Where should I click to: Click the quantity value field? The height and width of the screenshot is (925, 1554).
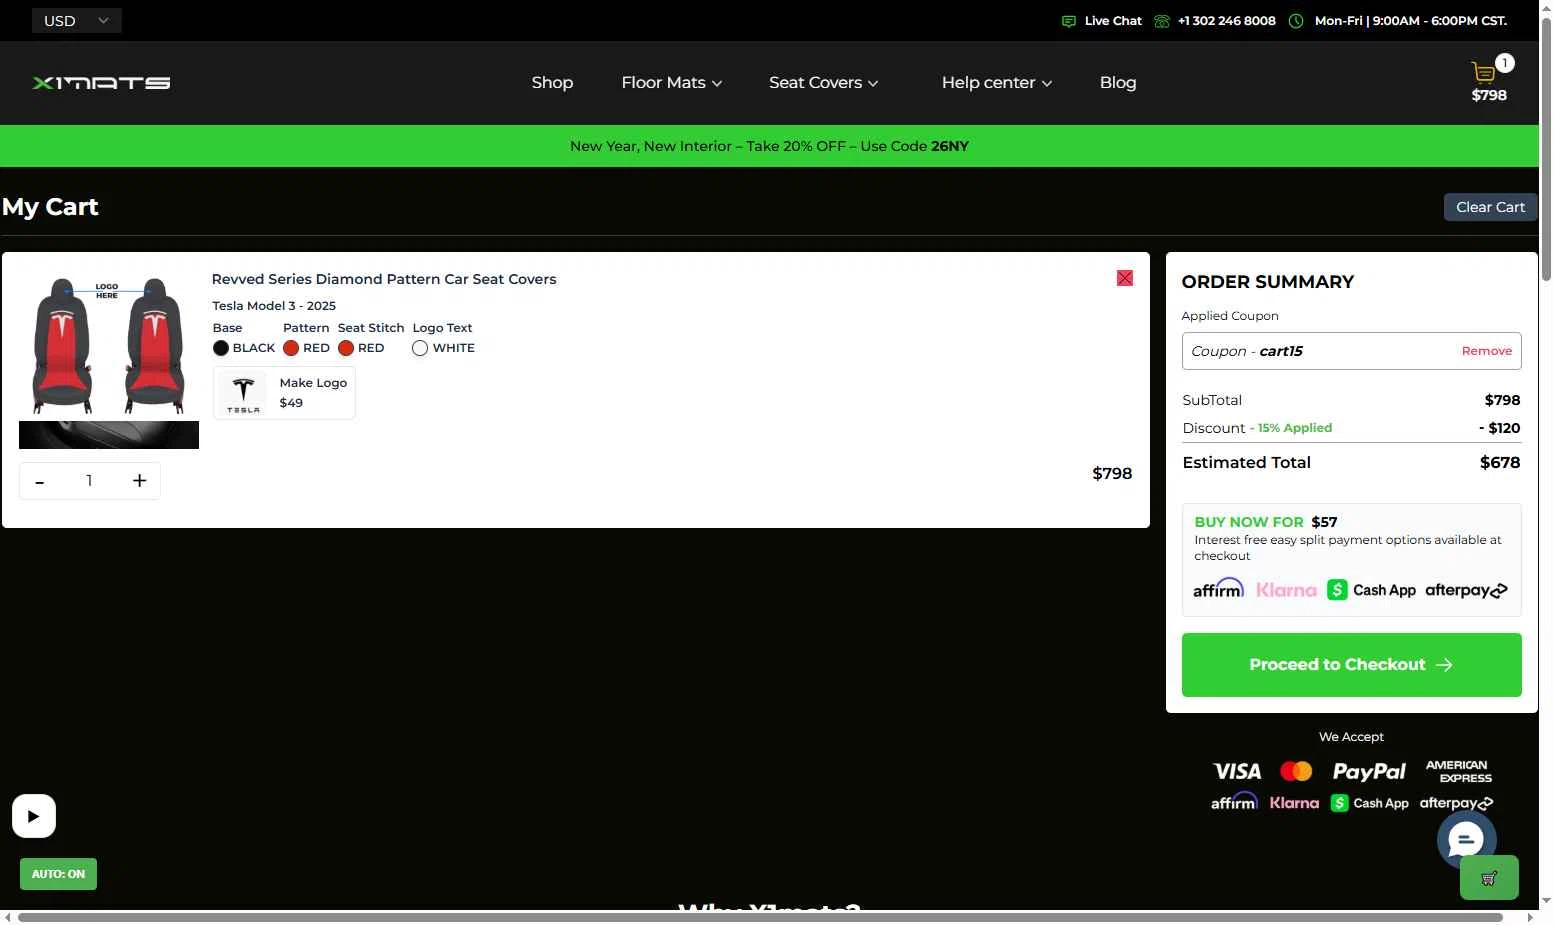click(89, 481)
